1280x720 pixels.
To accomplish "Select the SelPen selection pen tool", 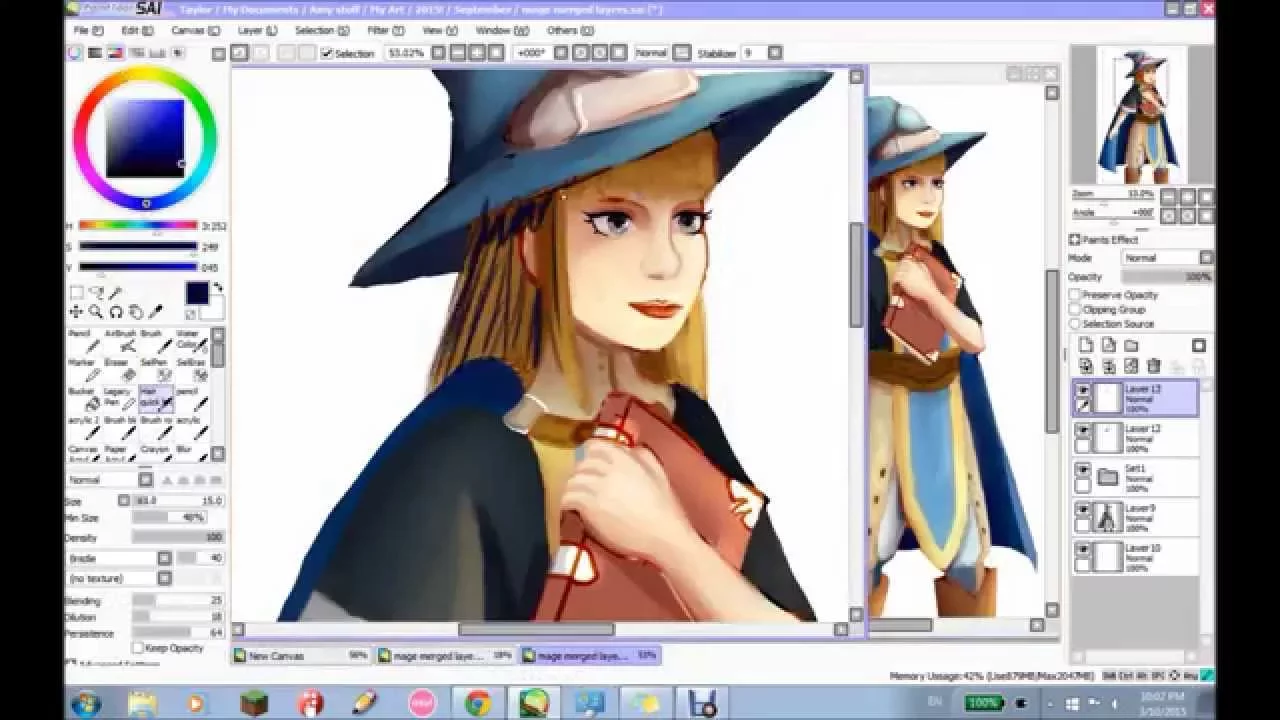I will [x=156, y=370].
